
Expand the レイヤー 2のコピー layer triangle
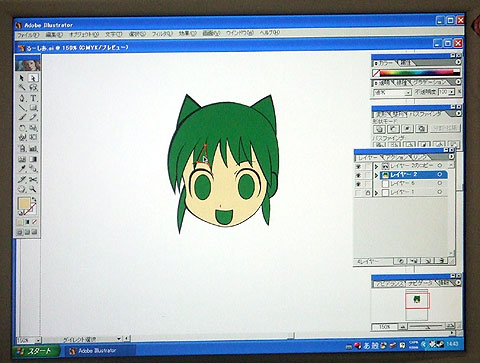coord(376,166)
